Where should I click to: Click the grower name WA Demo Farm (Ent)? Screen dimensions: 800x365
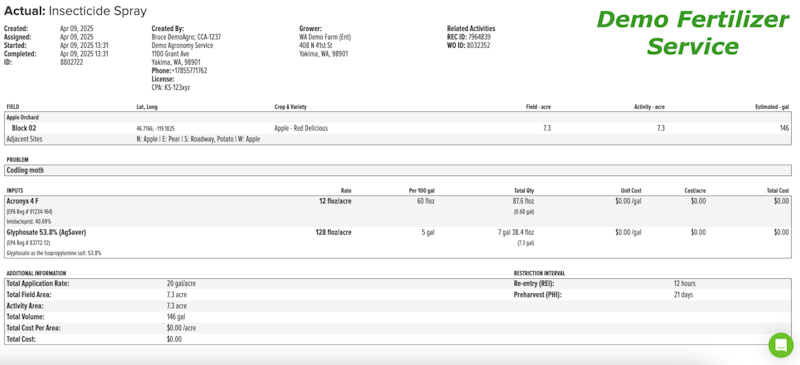click(325, 37)
